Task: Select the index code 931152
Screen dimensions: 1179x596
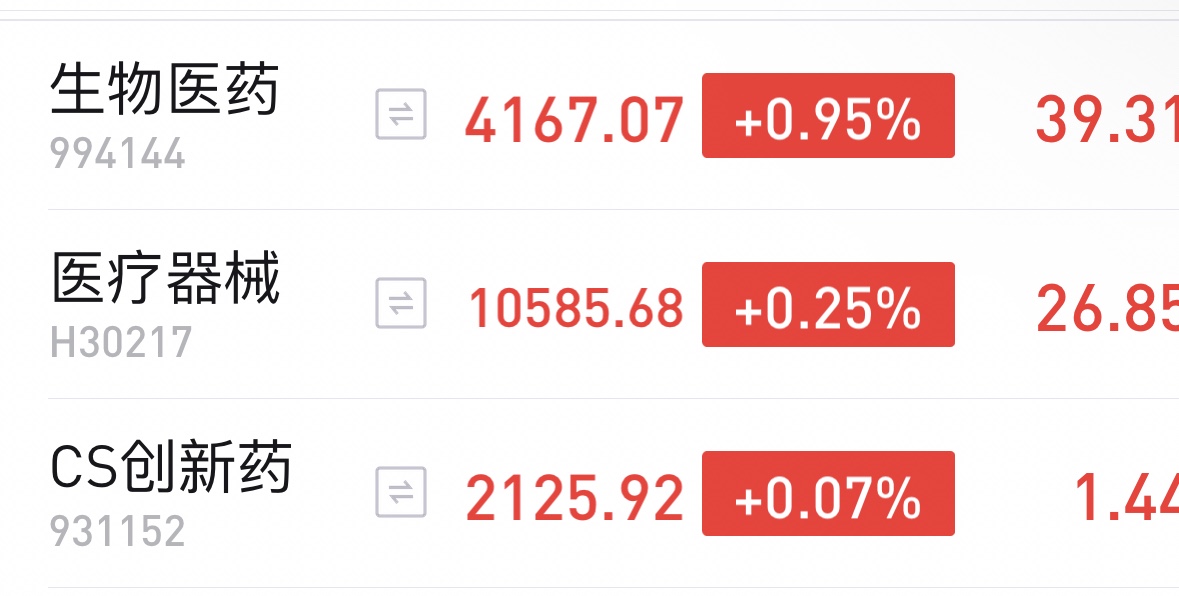Action: pos(117,531)
